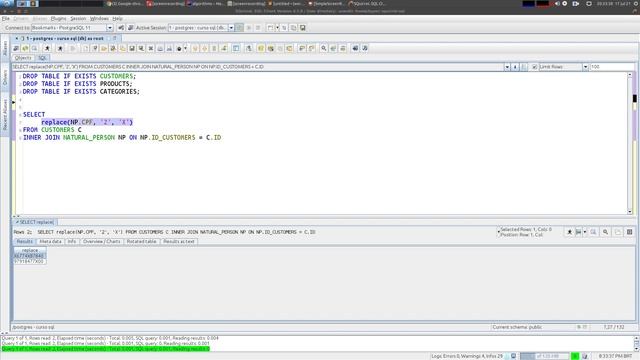Open the Drivers side panel tab
Image resolution: width=640 pixels, height=360 pixels.
(5, 77)
